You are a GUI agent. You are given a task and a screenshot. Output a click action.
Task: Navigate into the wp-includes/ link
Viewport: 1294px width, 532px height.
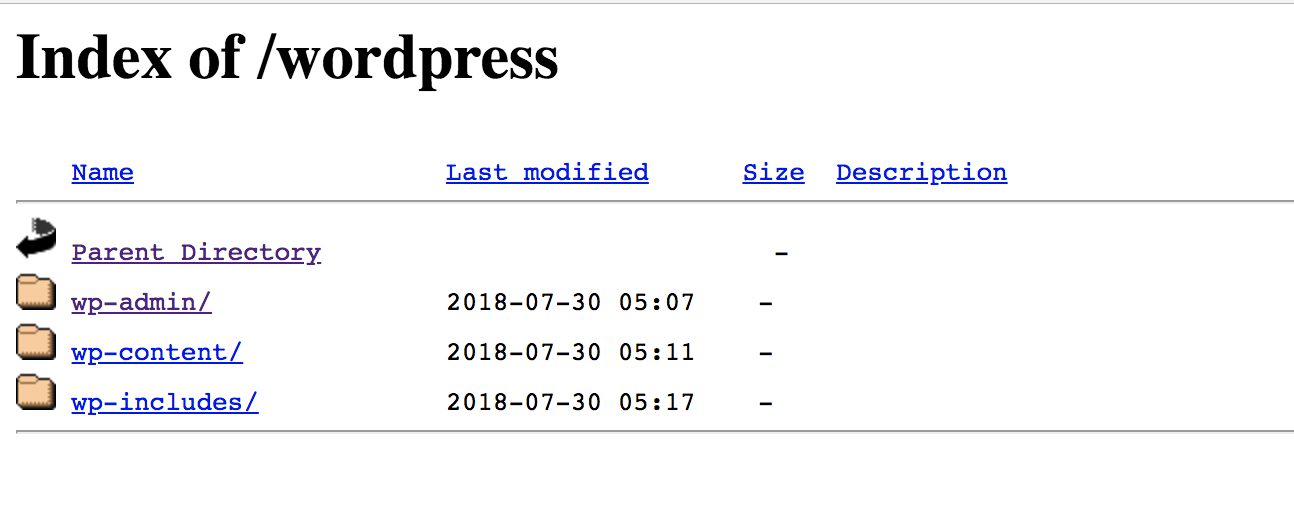point(165,403)
